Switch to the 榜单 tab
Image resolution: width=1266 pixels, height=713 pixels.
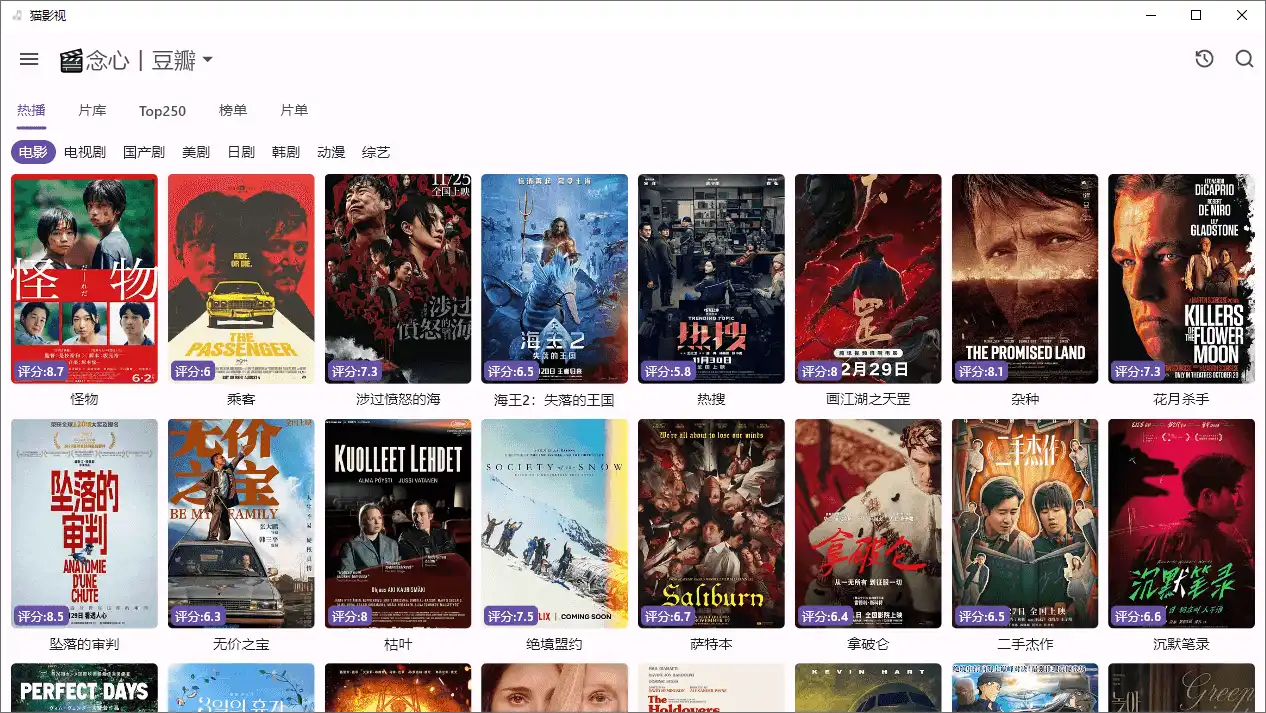233,111
